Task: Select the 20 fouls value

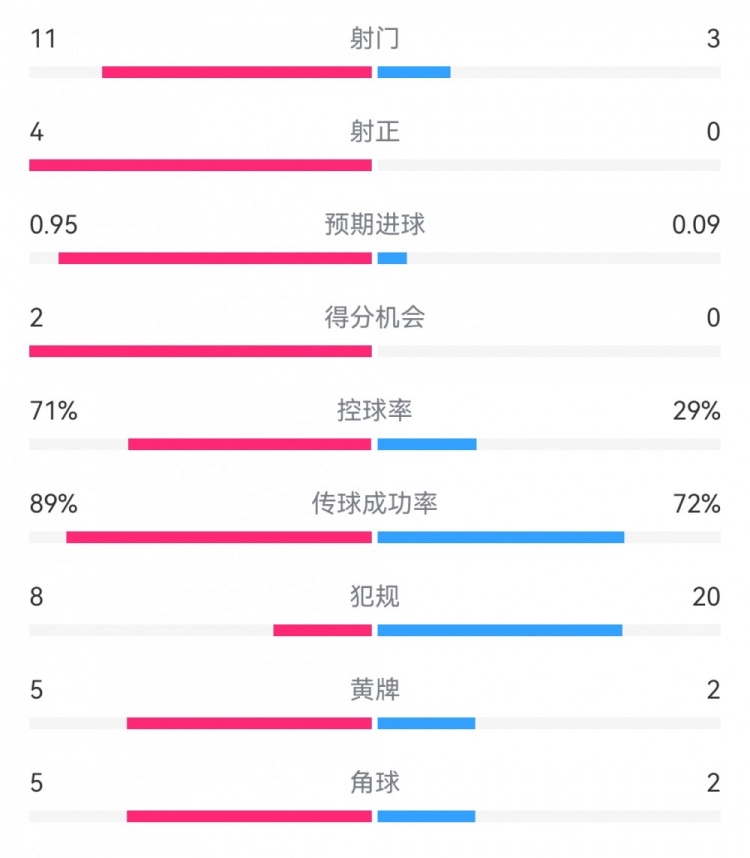Action: [x=706, y=597]
